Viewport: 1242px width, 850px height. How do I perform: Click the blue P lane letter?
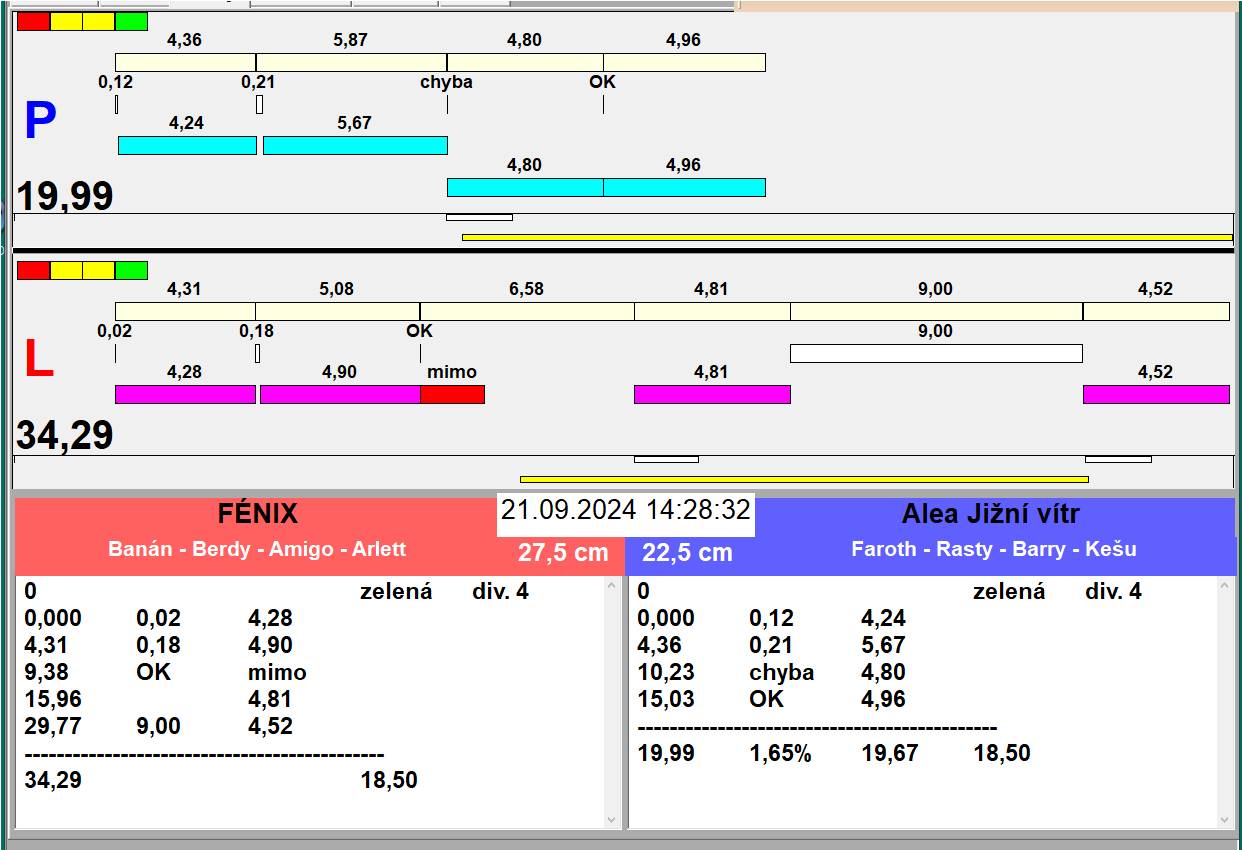40,122
